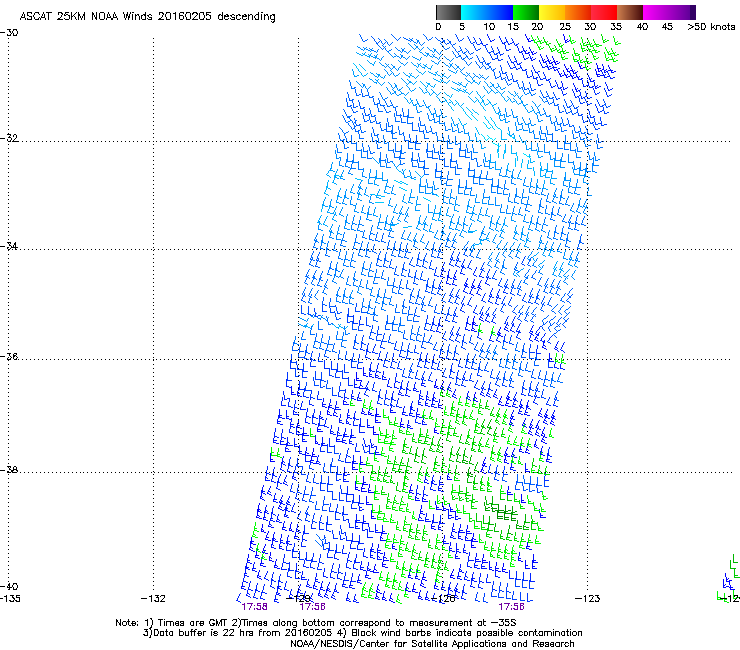
Task: Click the '10' legend tick label
Action: tap(489, 27)
